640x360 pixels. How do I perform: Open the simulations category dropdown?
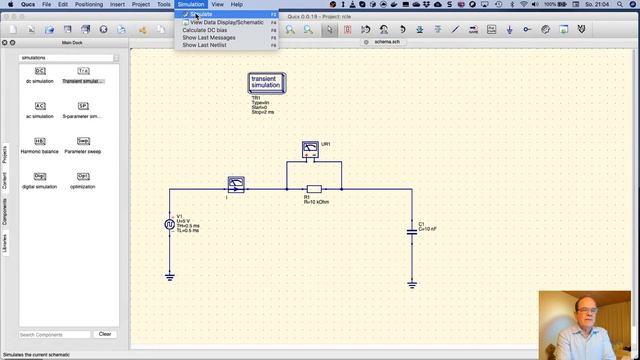tap(69, 58)
